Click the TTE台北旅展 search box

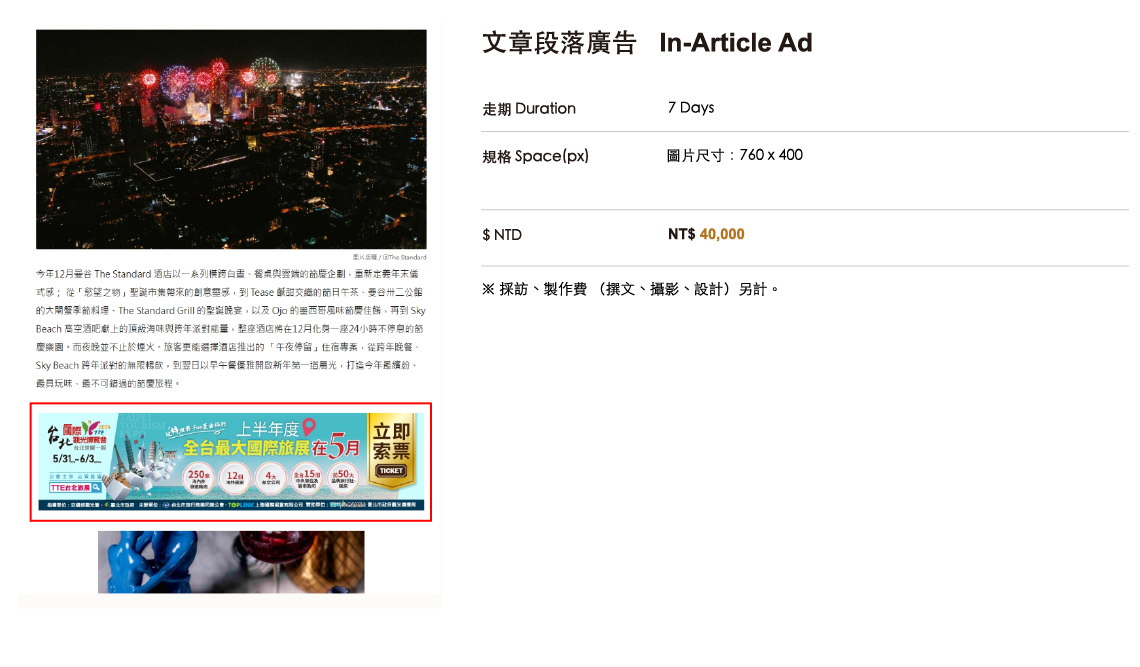point(72,488)
